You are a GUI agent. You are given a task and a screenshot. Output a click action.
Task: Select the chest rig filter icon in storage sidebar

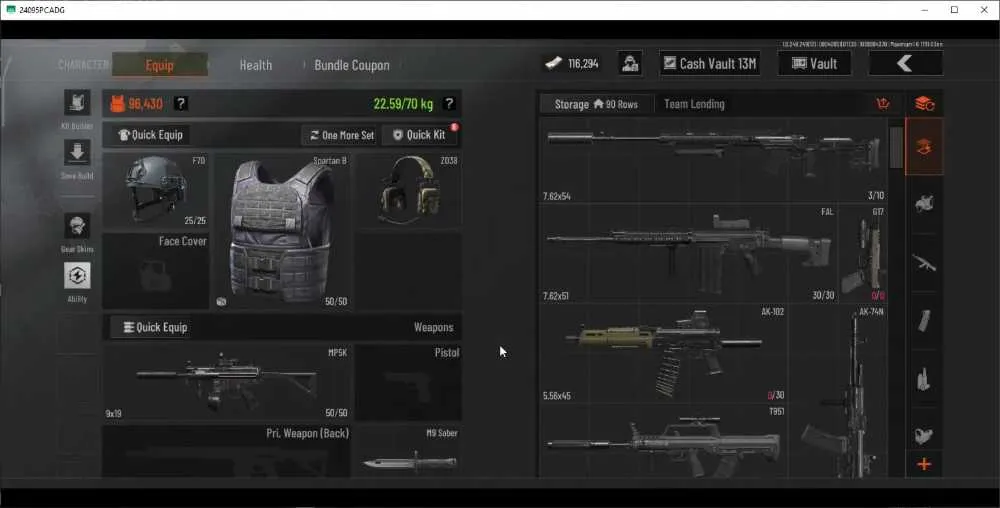coord(924,379)
